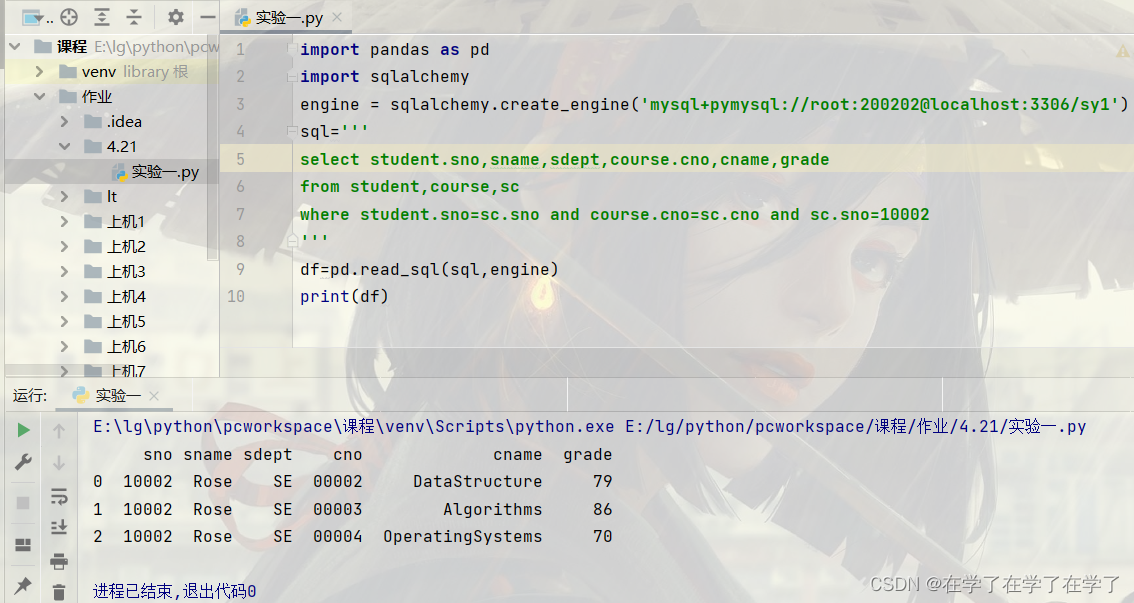
Task: Expand the venv folder
Action: pos(39,72)
